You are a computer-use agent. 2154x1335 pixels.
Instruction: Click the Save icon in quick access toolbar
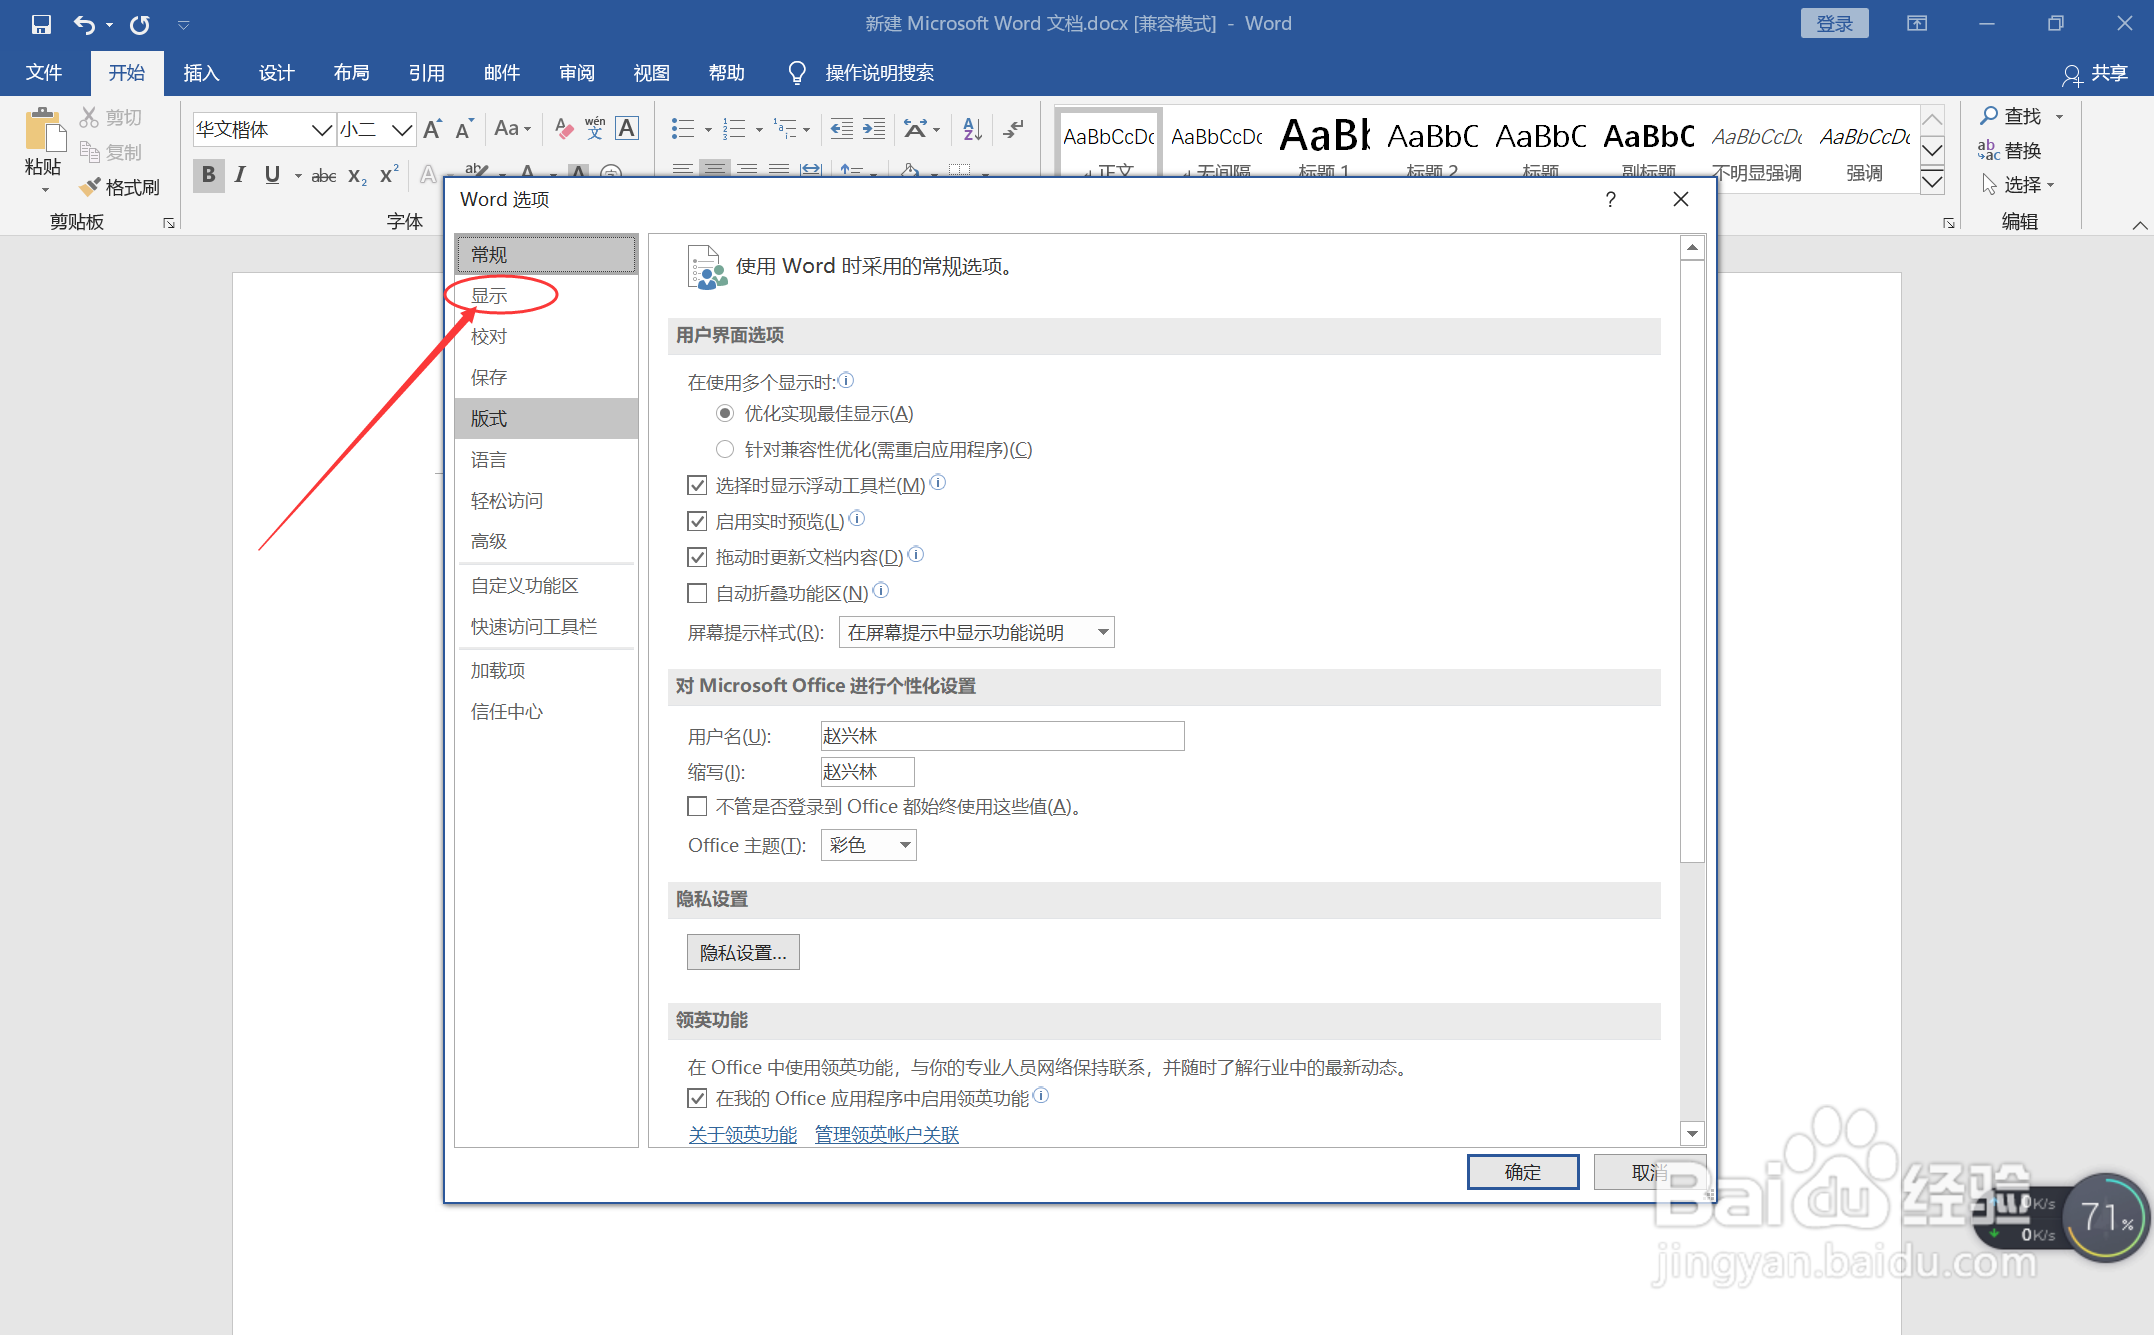tap(41, 24)
